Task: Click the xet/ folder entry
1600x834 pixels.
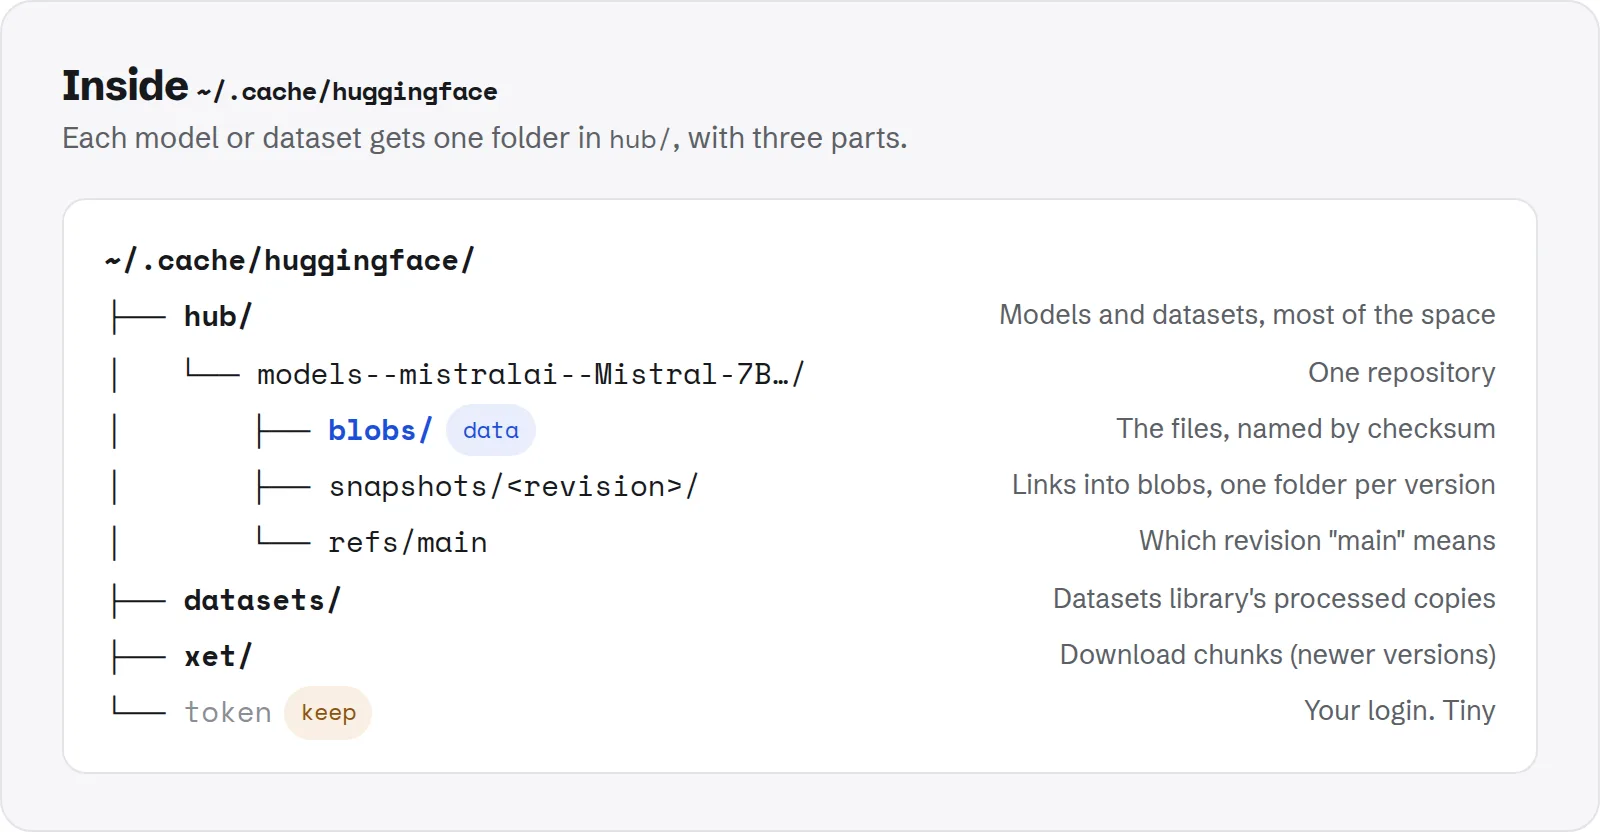Action: pyautogui.click(x=217, y=656)
